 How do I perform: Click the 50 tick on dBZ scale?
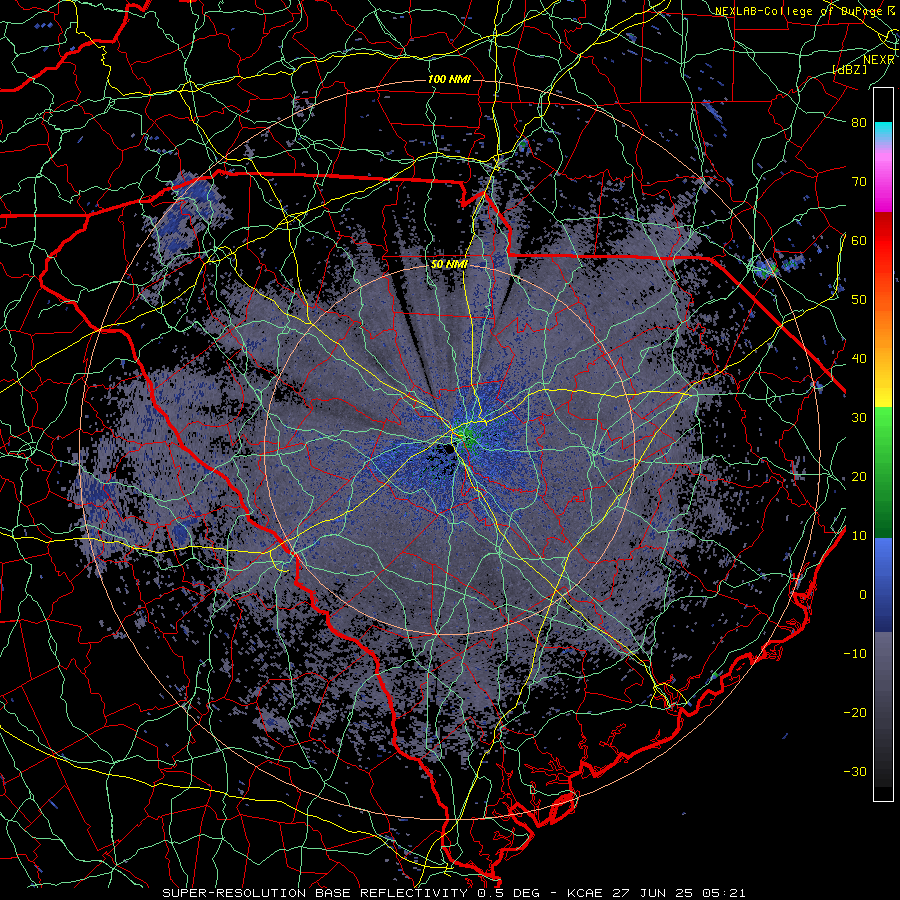(x=859, y=300)
